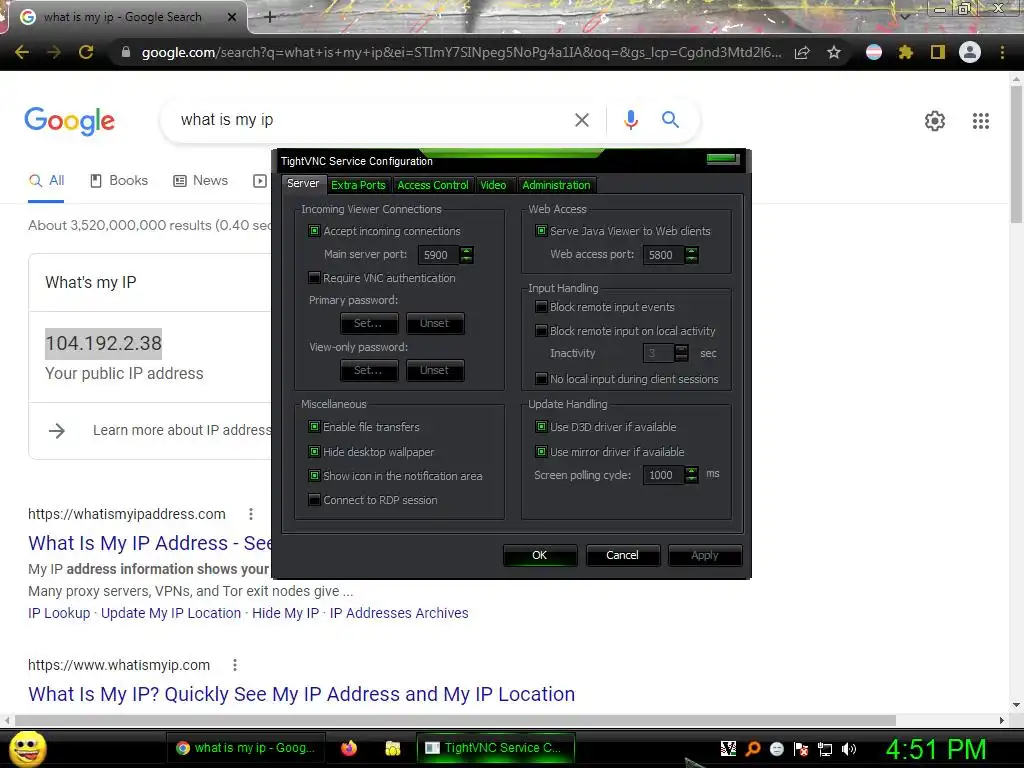This screenshot has width=1024, height=768.
Task: Check No local input during client sessions
Action: 541,379
